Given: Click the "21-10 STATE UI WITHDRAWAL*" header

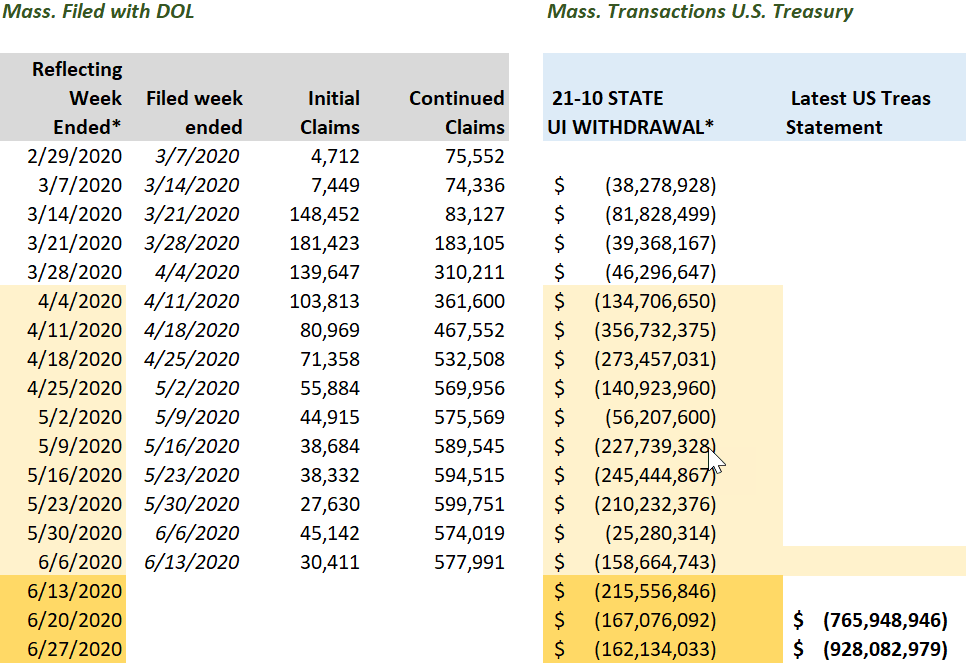Looking at the screenshot, I should (626, 112).
